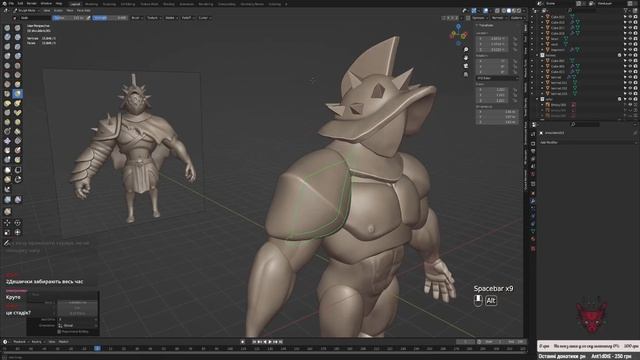Select the Snake Hook brush
This screenshot has width=640, height=360.
tap(18, 103)
